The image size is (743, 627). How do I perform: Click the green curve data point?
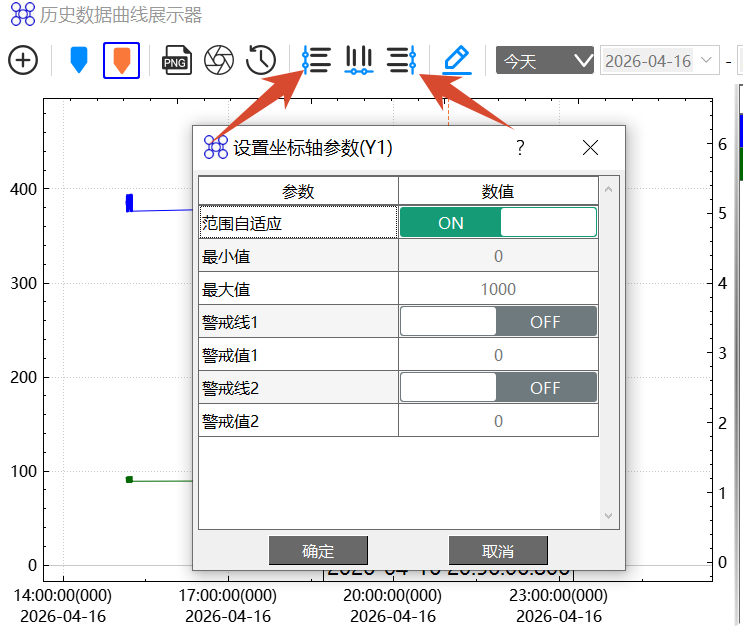(x=129, y=480)
